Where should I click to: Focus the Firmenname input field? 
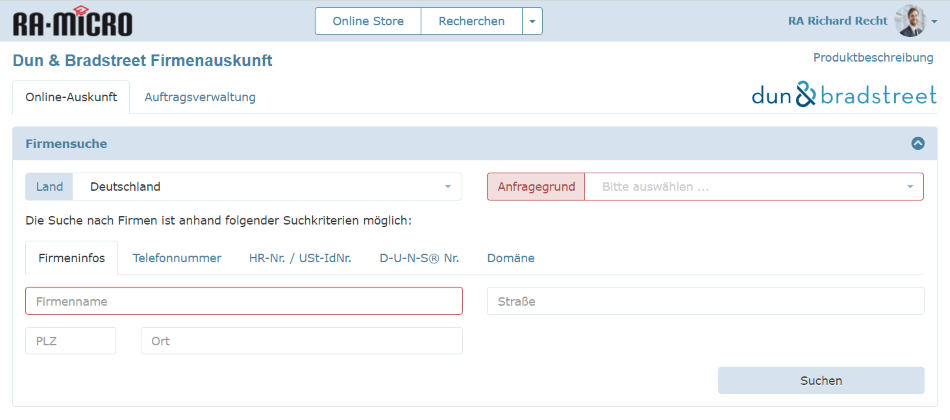pyautogui.click(x=244, y=301)
